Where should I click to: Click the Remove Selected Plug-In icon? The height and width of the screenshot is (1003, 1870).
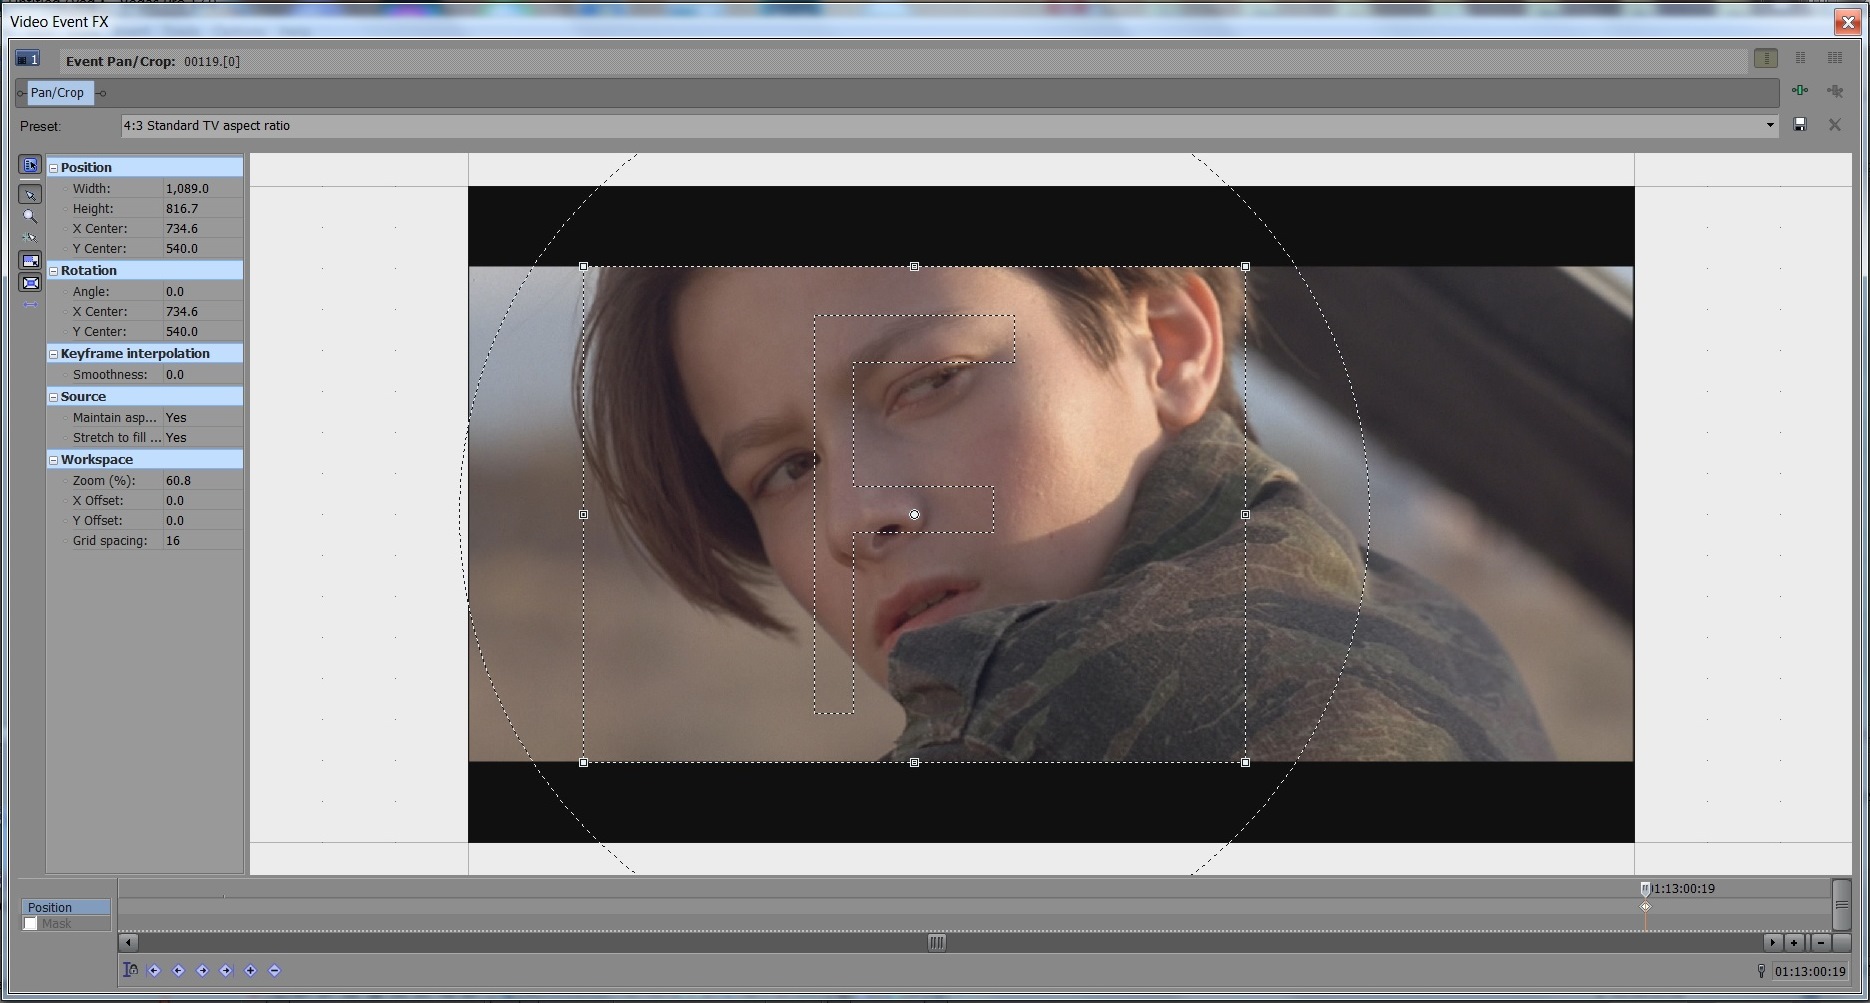(1835, 91)
